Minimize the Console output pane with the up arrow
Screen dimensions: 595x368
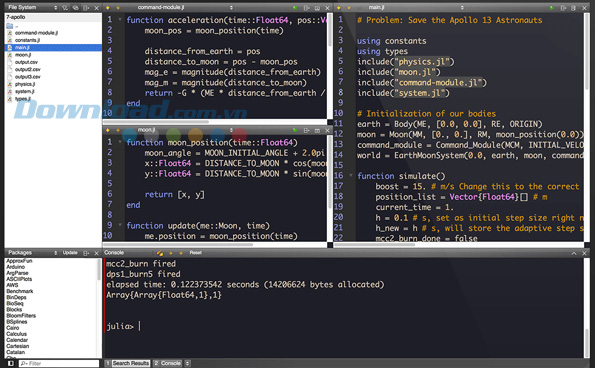tap(574, 253)
